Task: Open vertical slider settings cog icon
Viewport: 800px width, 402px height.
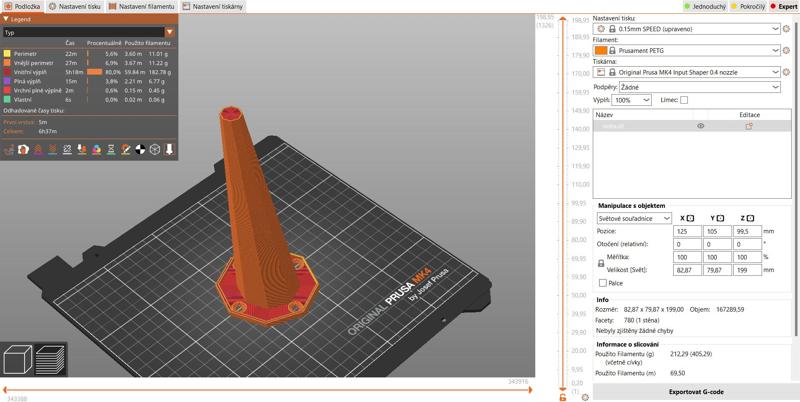Action: coord(585,397)
